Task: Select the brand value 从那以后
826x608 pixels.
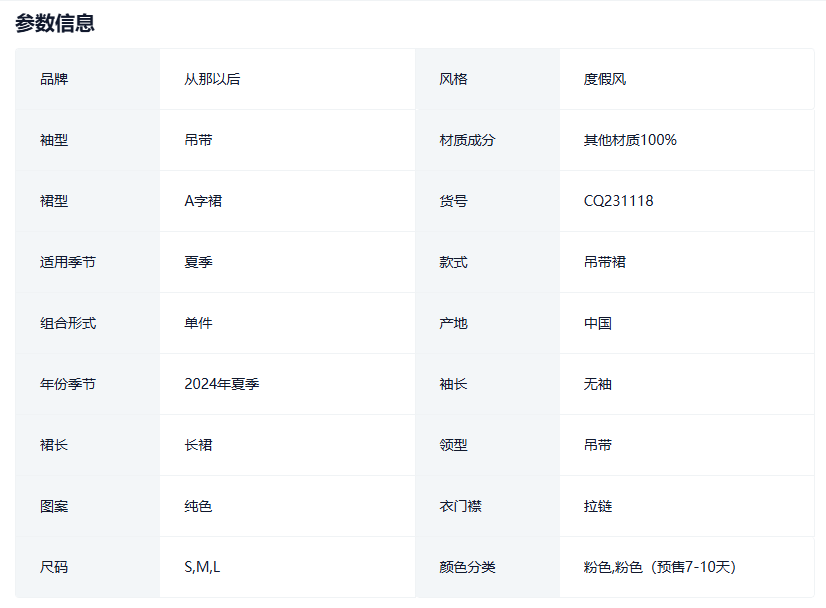Action: [x=212, y=79]
